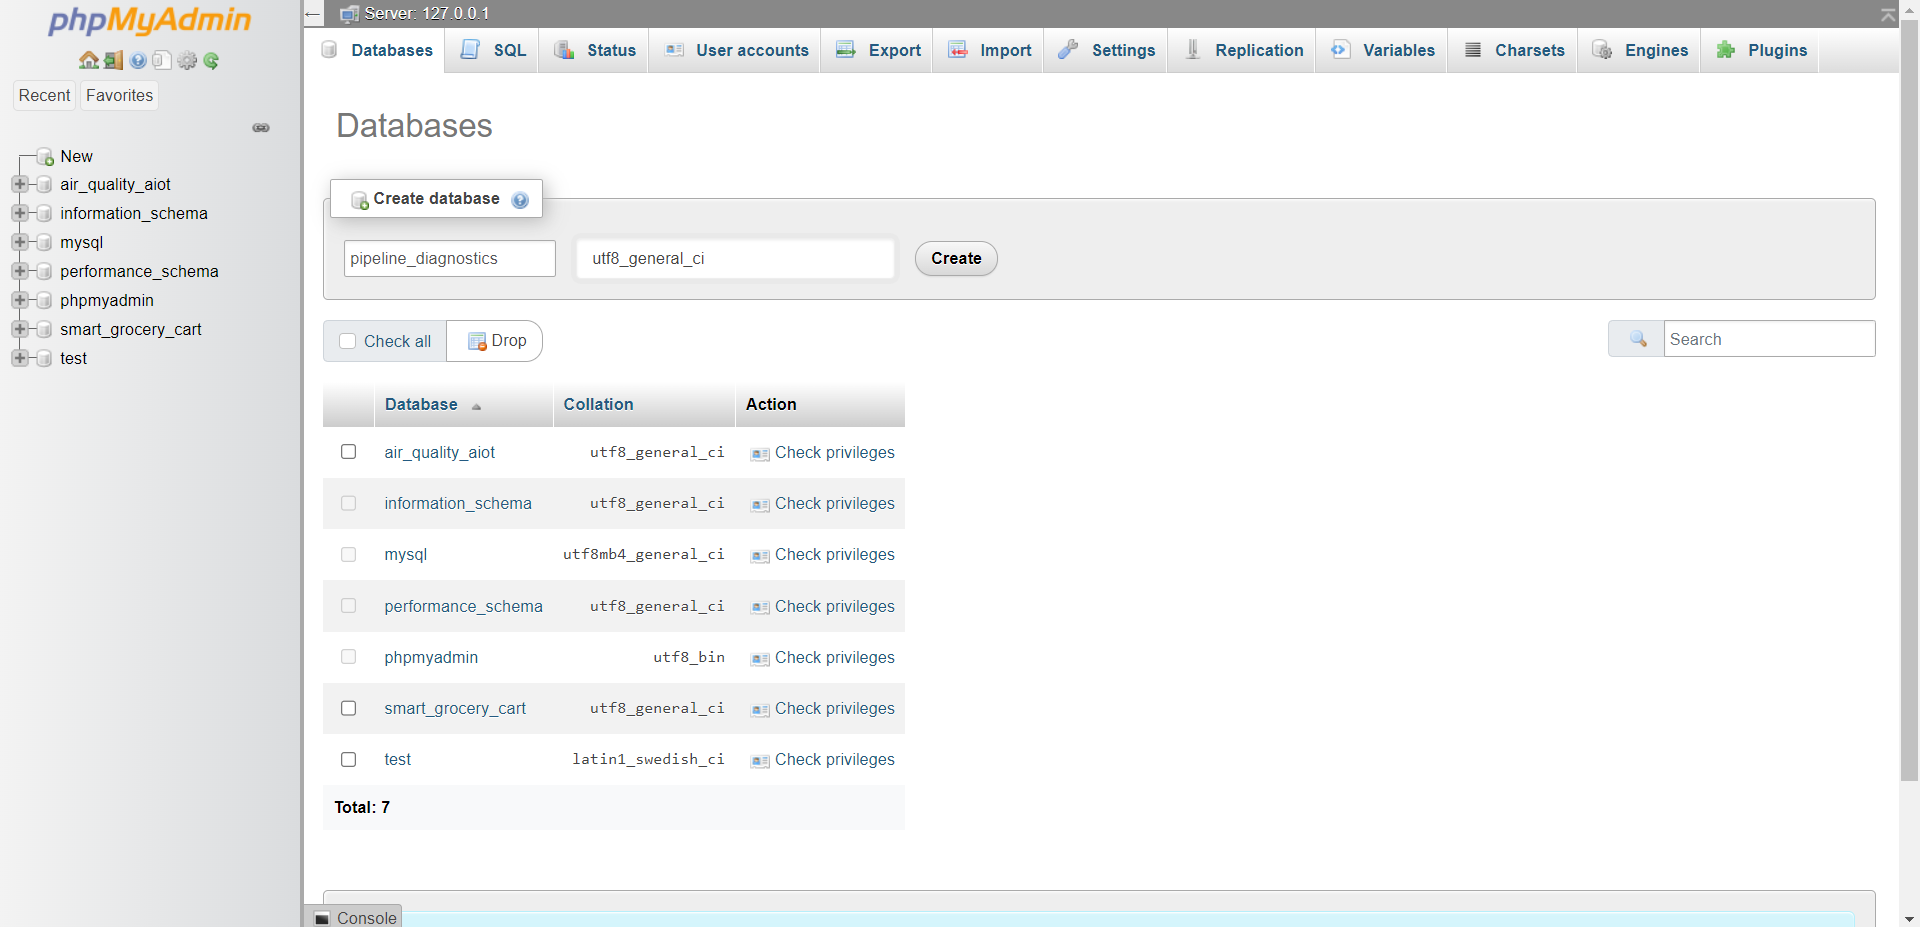Viewport: 1920px width, 927px height.
Task: Show the Favorites tables list
Action: 119,95
